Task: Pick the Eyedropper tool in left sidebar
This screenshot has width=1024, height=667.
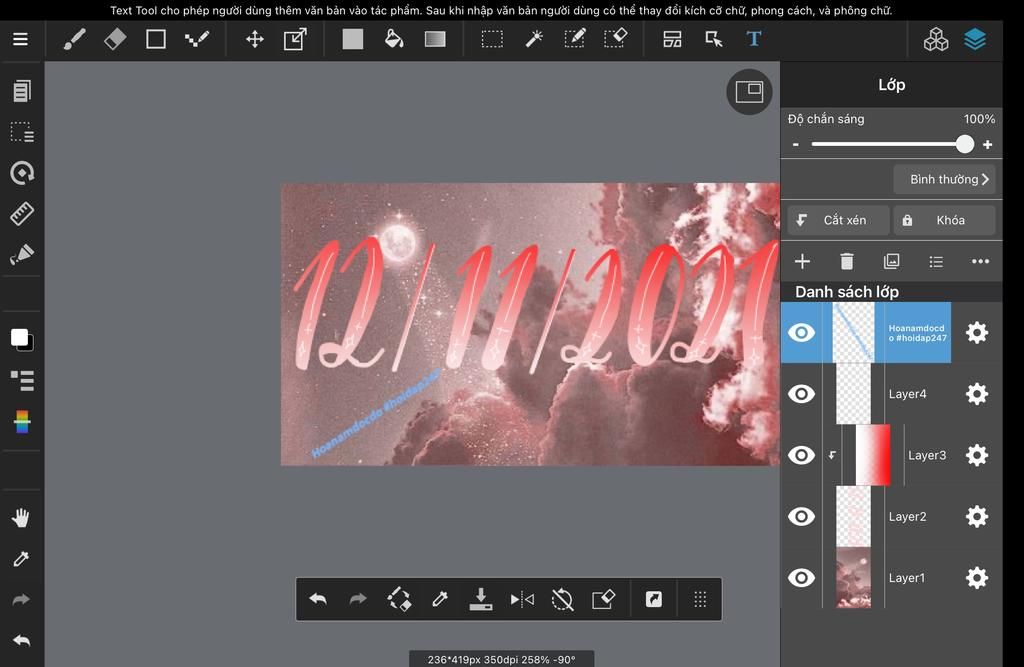Action: coord(21,559)
